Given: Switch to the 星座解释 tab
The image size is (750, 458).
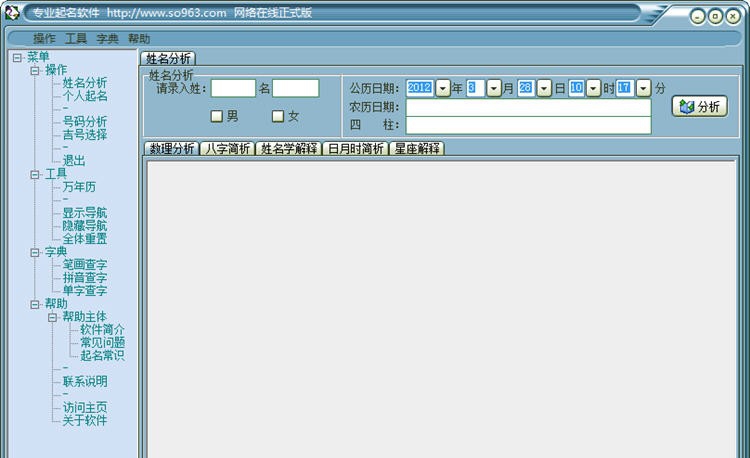Looking at the screenshot, I should tap(417, 149).
